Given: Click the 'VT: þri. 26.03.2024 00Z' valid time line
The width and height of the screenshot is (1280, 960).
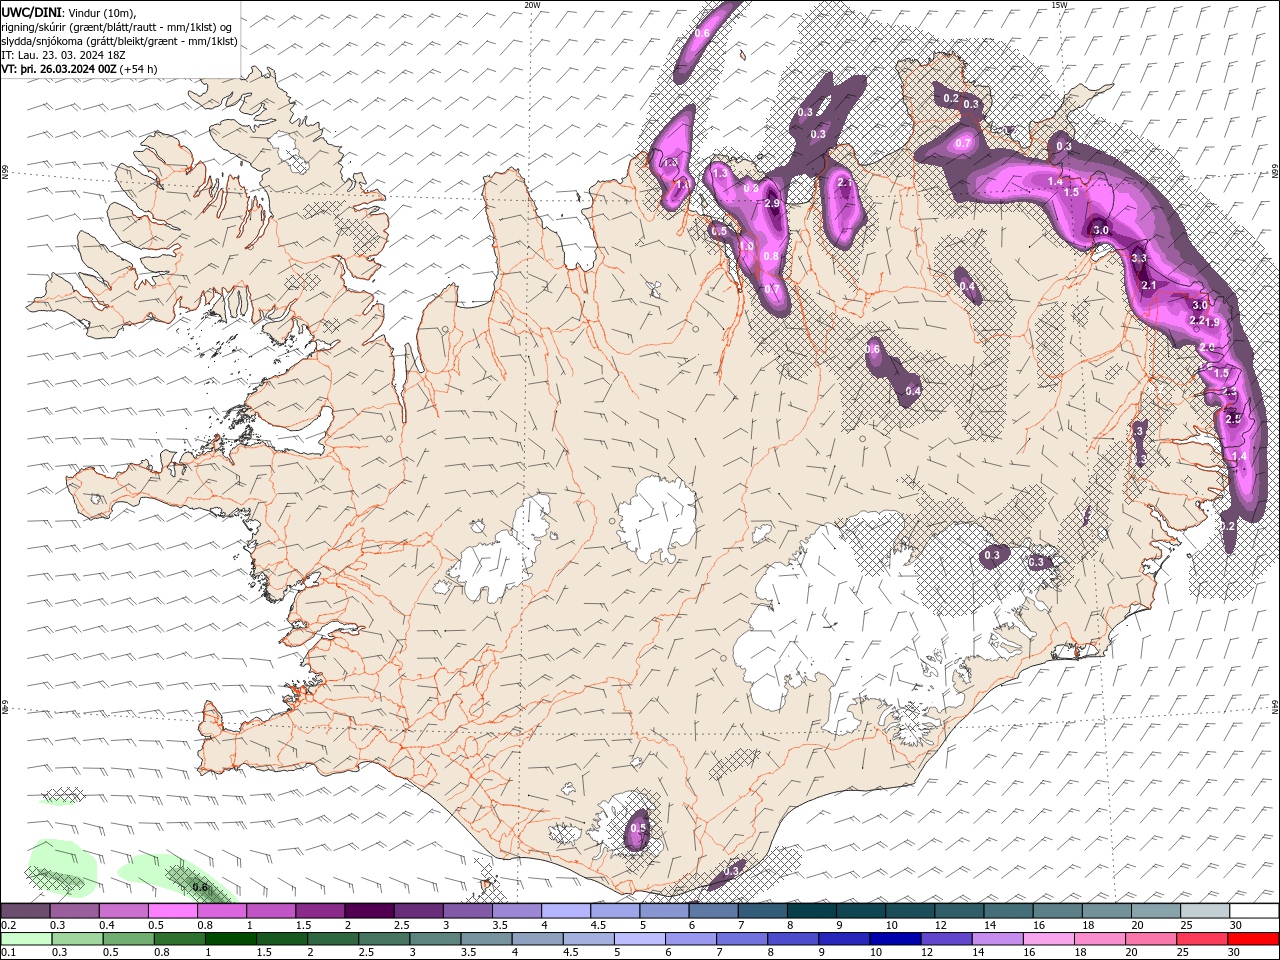Looking at the screenshot, I should pos(59,69).
